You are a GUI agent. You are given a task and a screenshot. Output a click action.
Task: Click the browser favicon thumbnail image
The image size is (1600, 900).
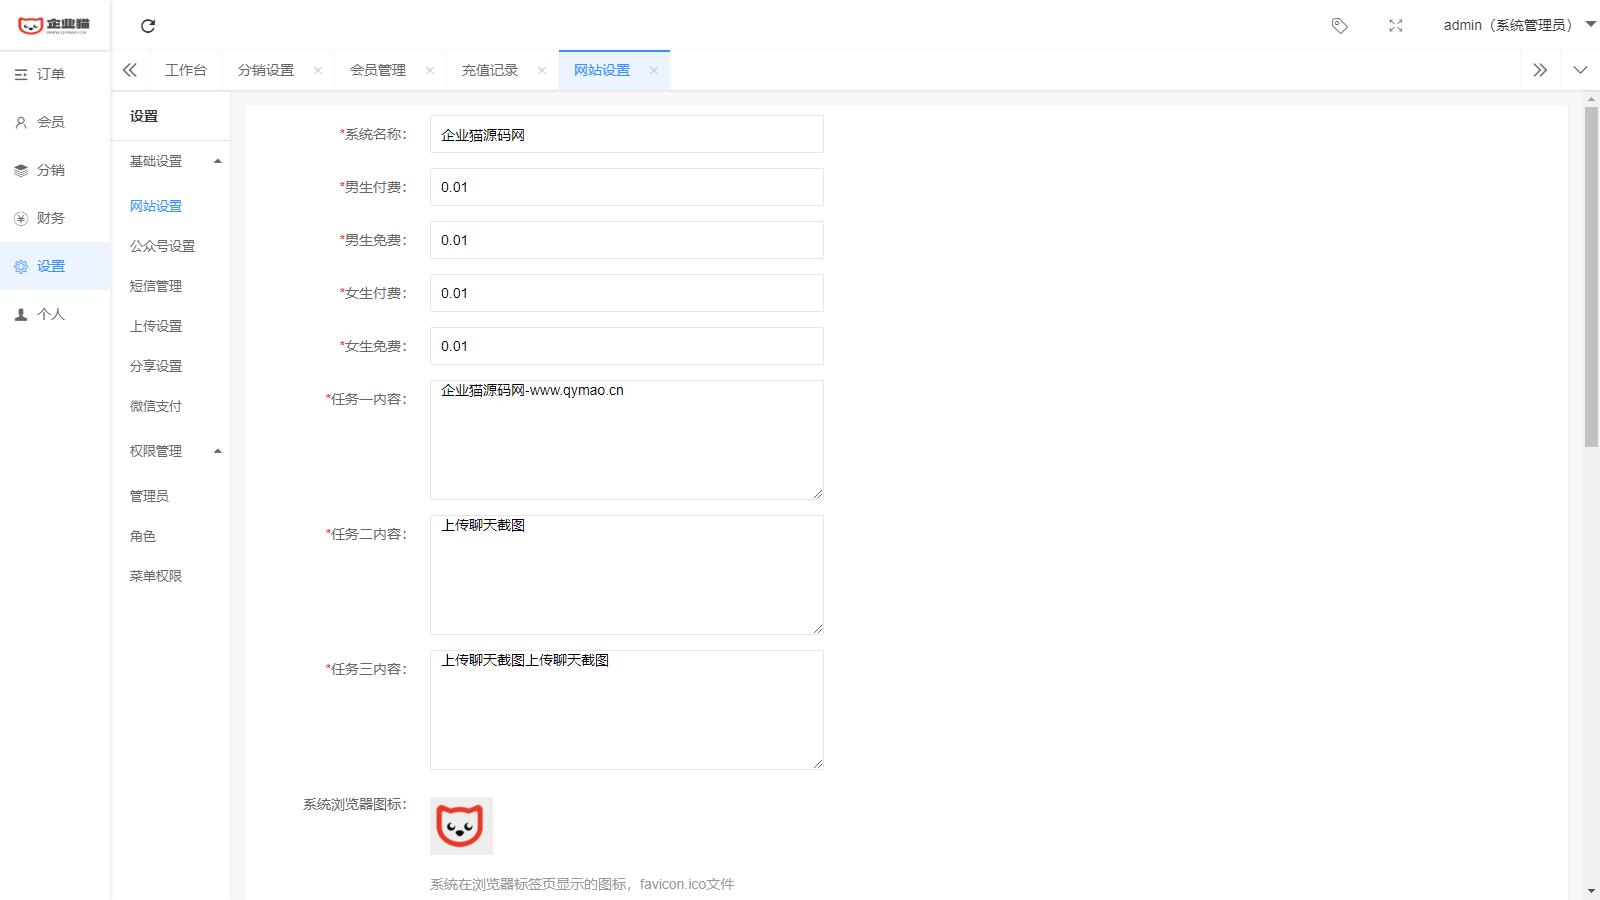461,826
